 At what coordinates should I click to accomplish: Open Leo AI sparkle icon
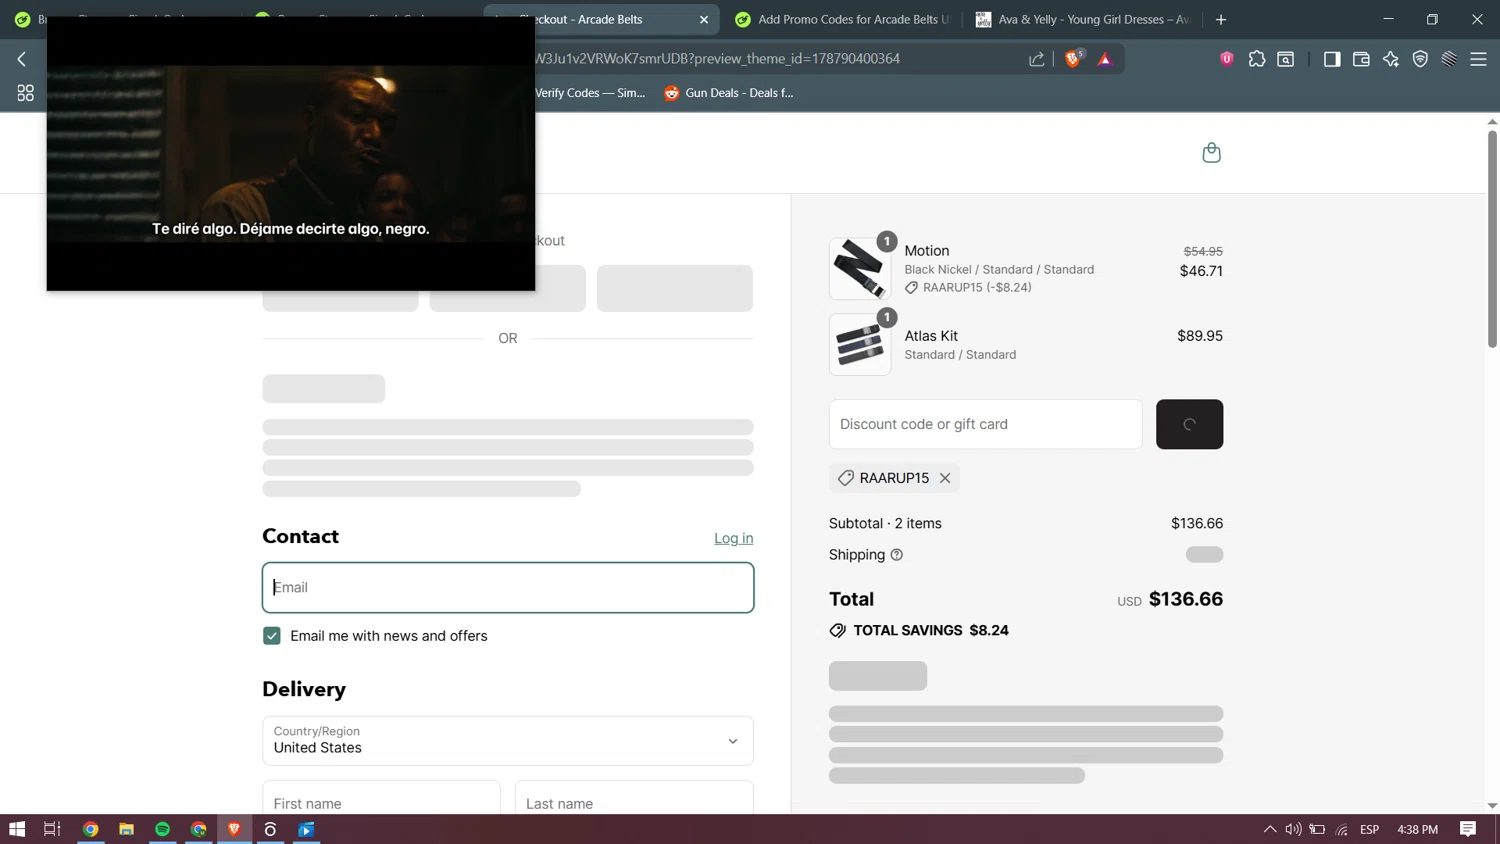click(x=1391, y=59)
